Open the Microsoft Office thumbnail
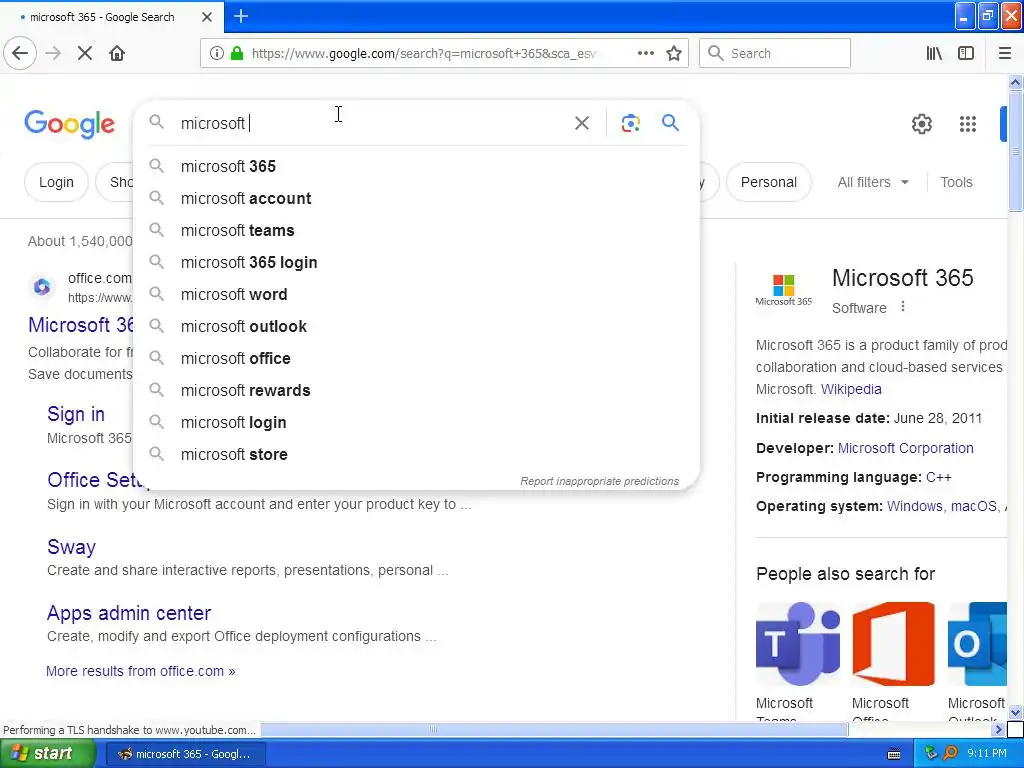1024x768 pixels. [893, 644]
